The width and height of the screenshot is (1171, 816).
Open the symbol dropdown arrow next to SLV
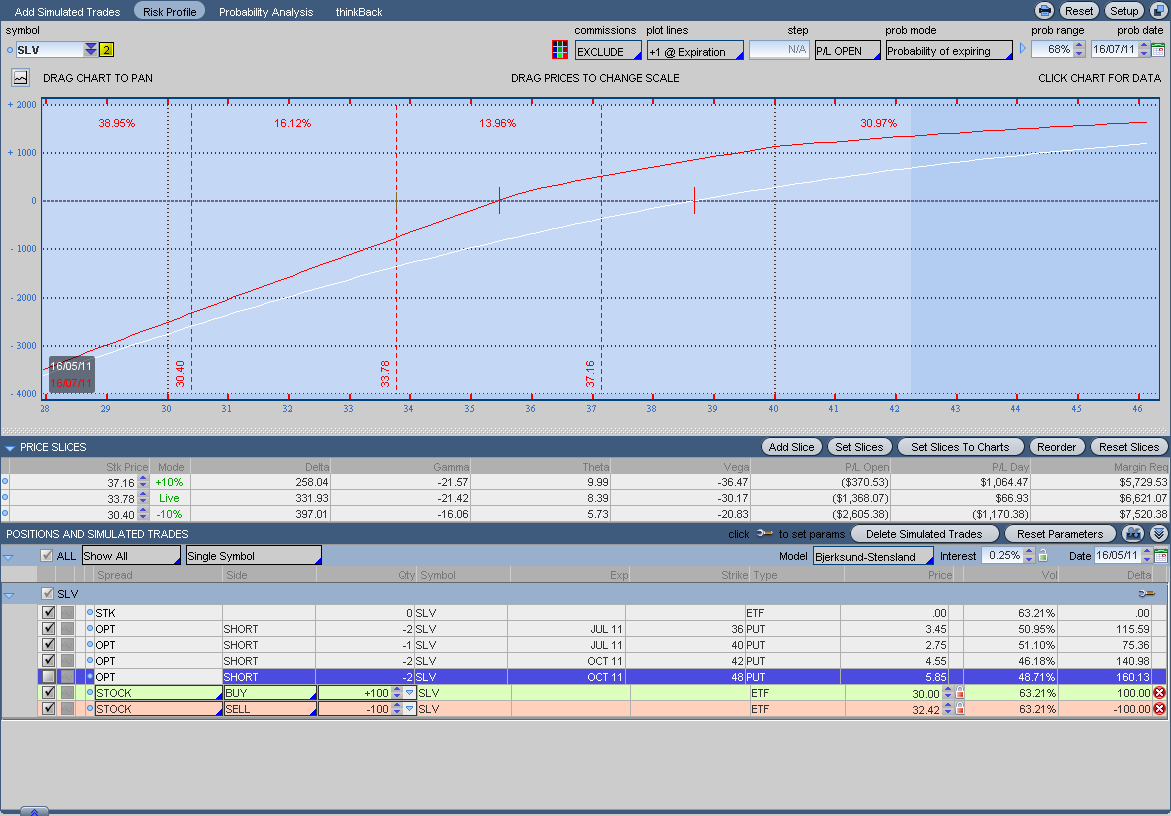[x=90, y=49]
